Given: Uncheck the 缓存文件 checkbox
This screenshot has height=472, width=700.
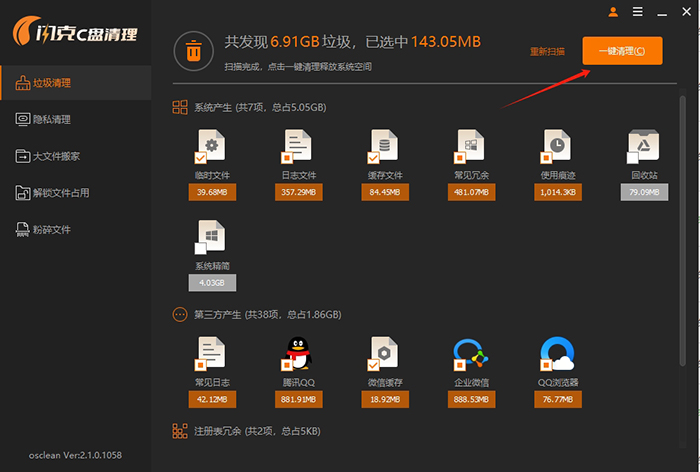Looking at the screenshot, I should point(373,158).
